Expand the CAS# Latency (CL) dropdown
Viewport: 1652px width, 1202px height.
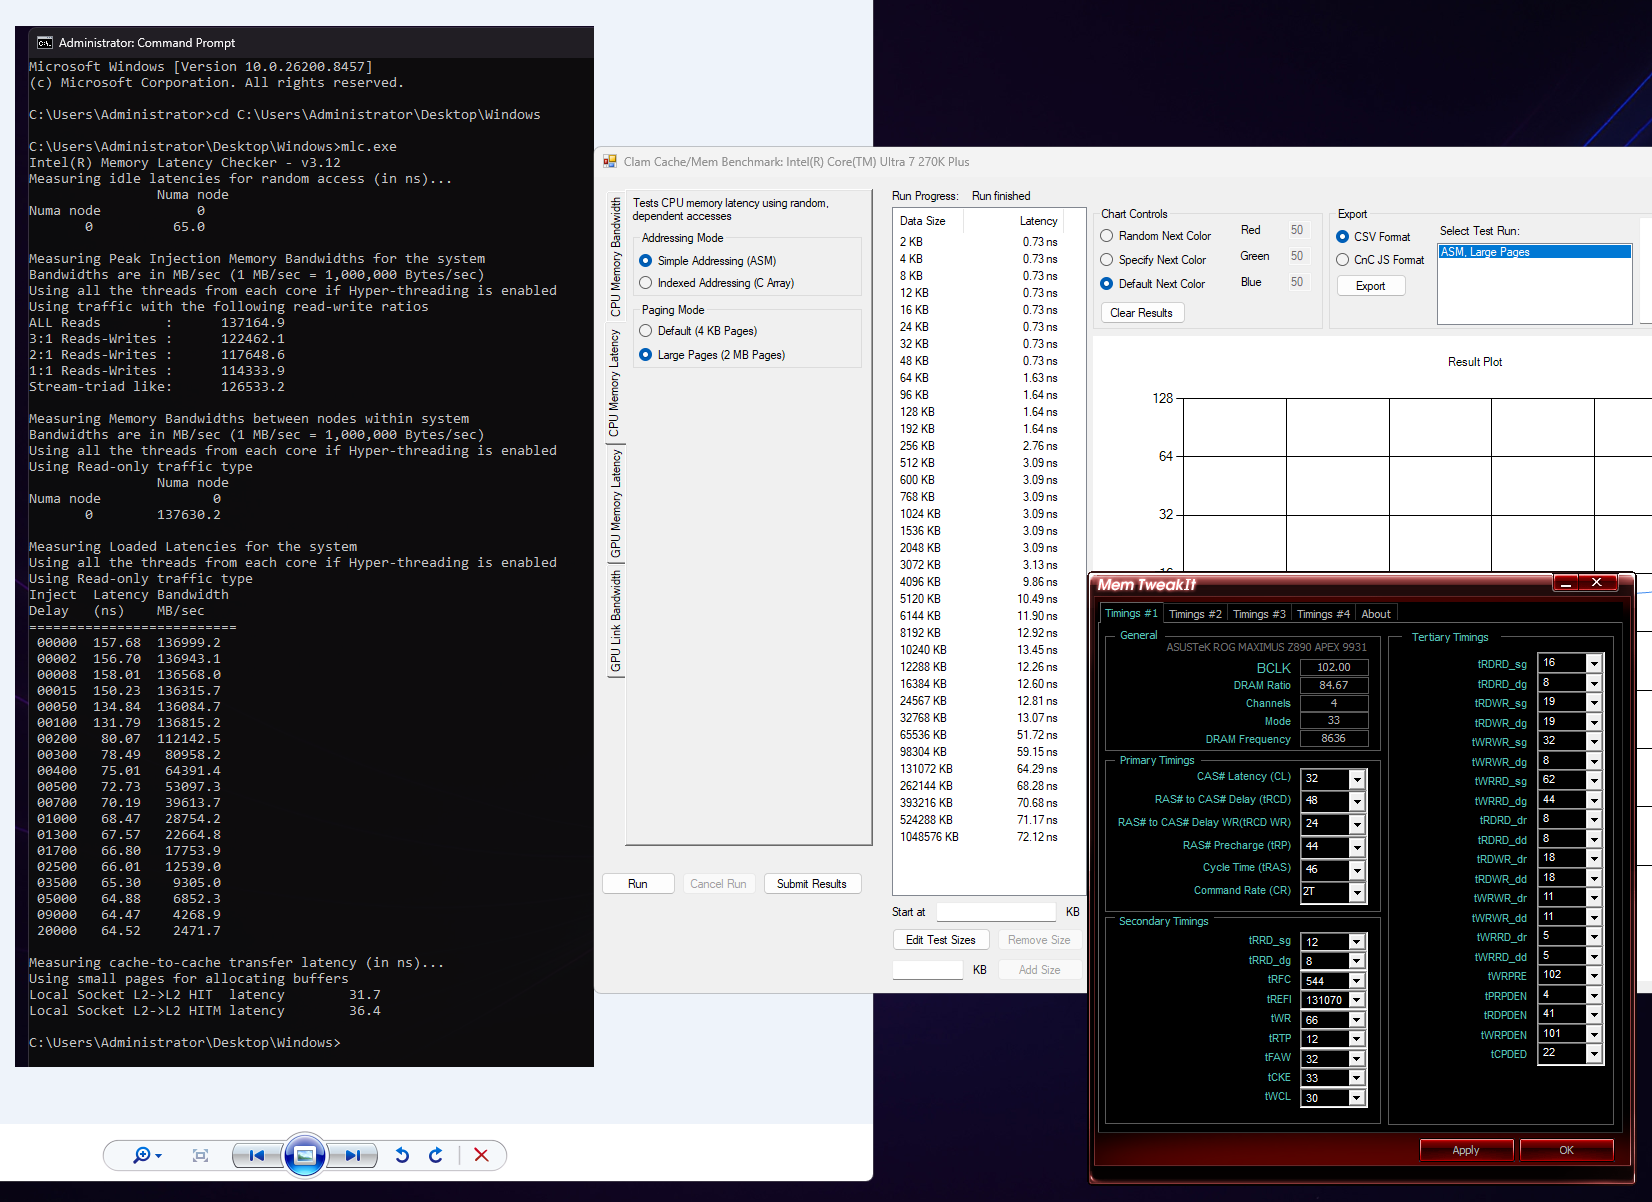pos(1357,779)
